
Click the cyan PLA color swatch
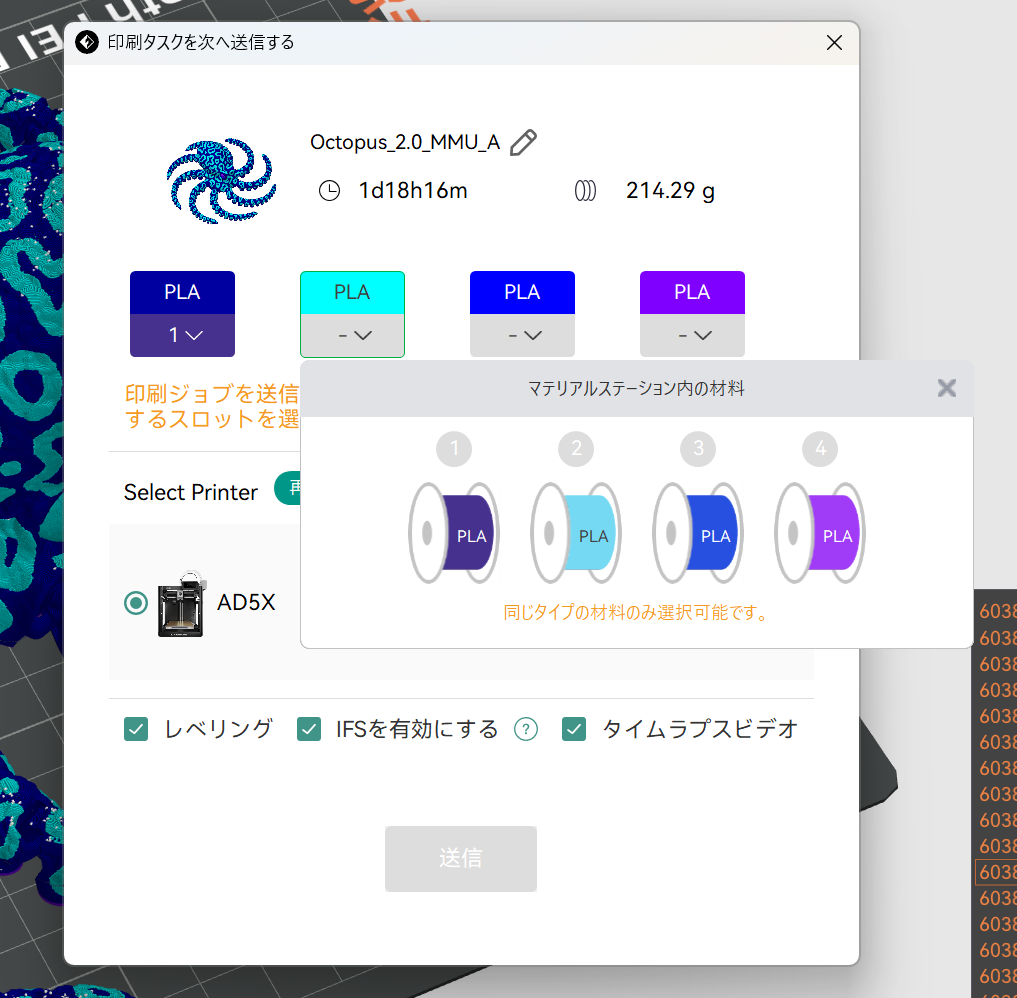point(352,292)
